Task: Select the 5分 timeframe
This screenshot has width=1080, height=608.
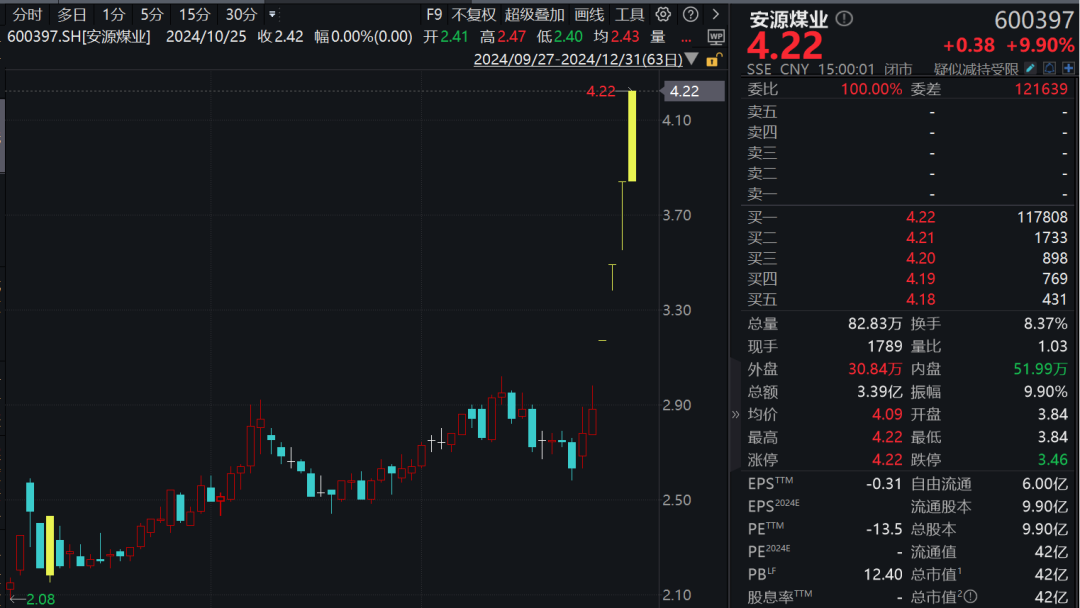Action: coord(152,14)
